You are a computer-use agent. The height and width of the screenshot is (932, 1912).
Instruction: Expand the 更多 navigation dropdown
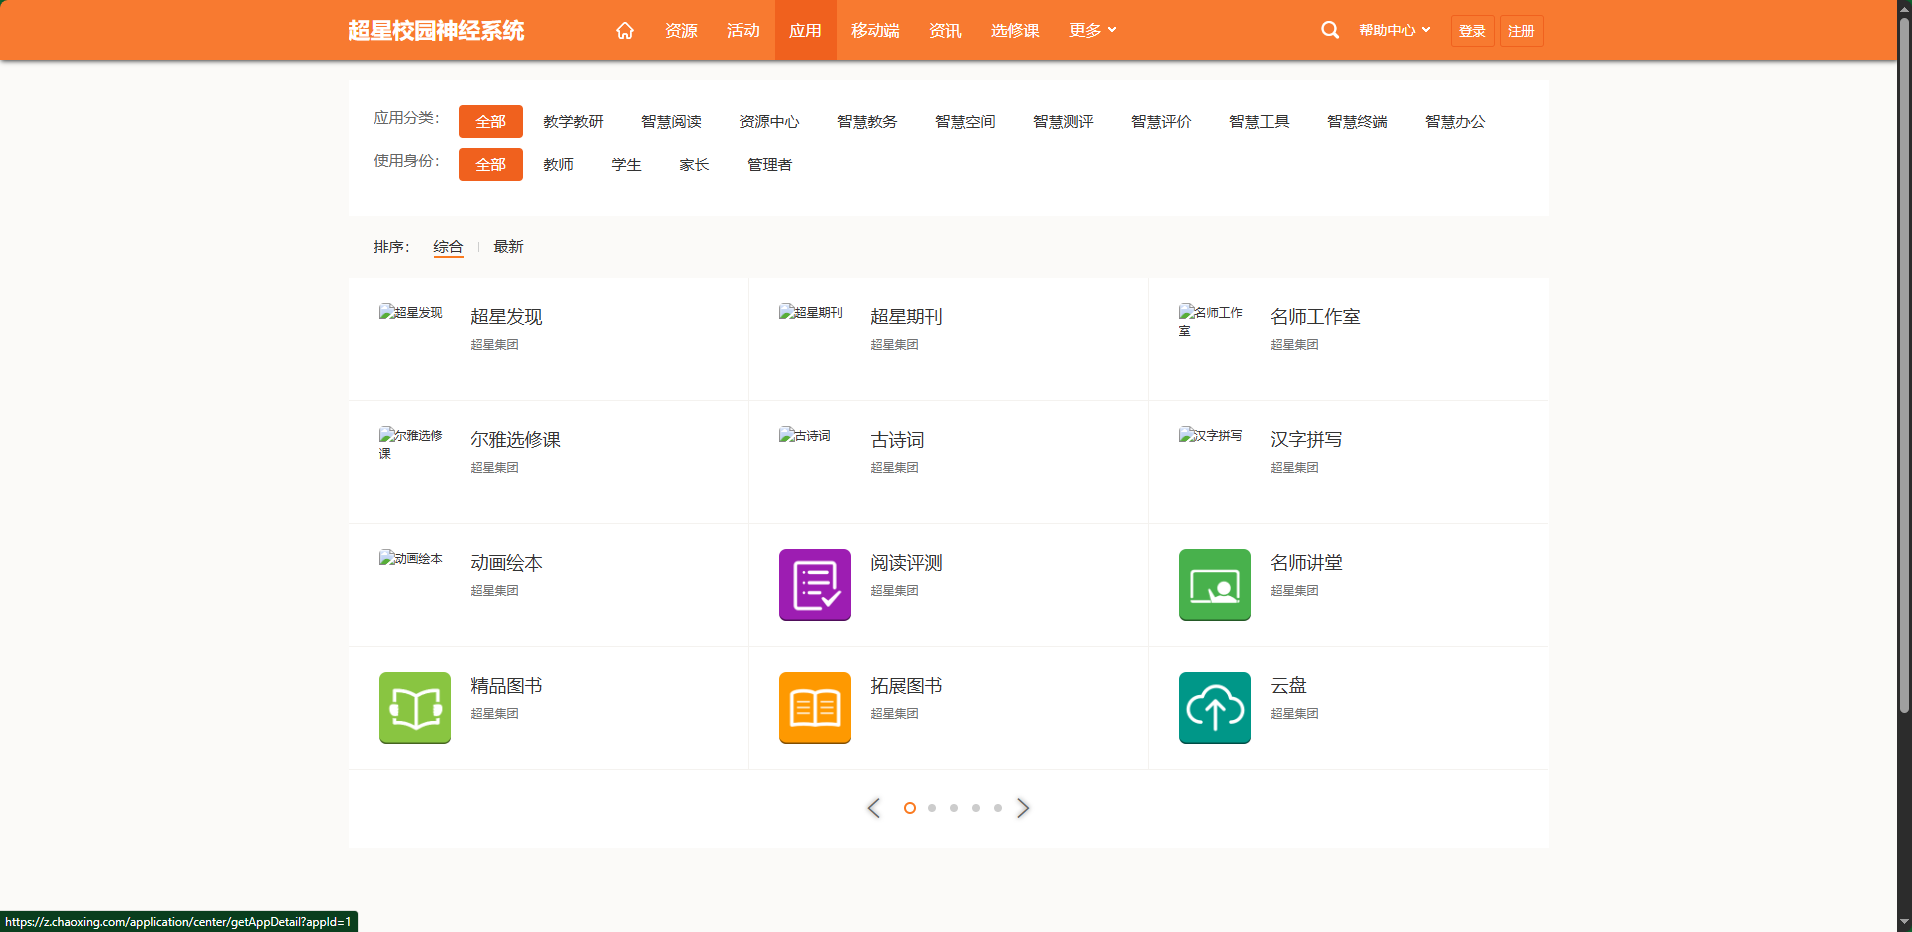(x=1092, y=31)
